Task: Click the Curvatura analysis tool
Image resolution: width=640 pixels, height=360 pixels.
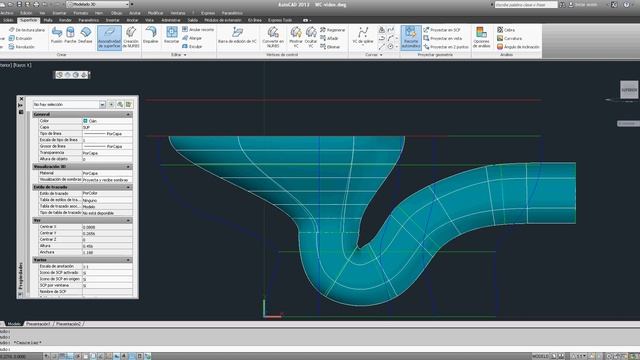Action: click(509, 38)
